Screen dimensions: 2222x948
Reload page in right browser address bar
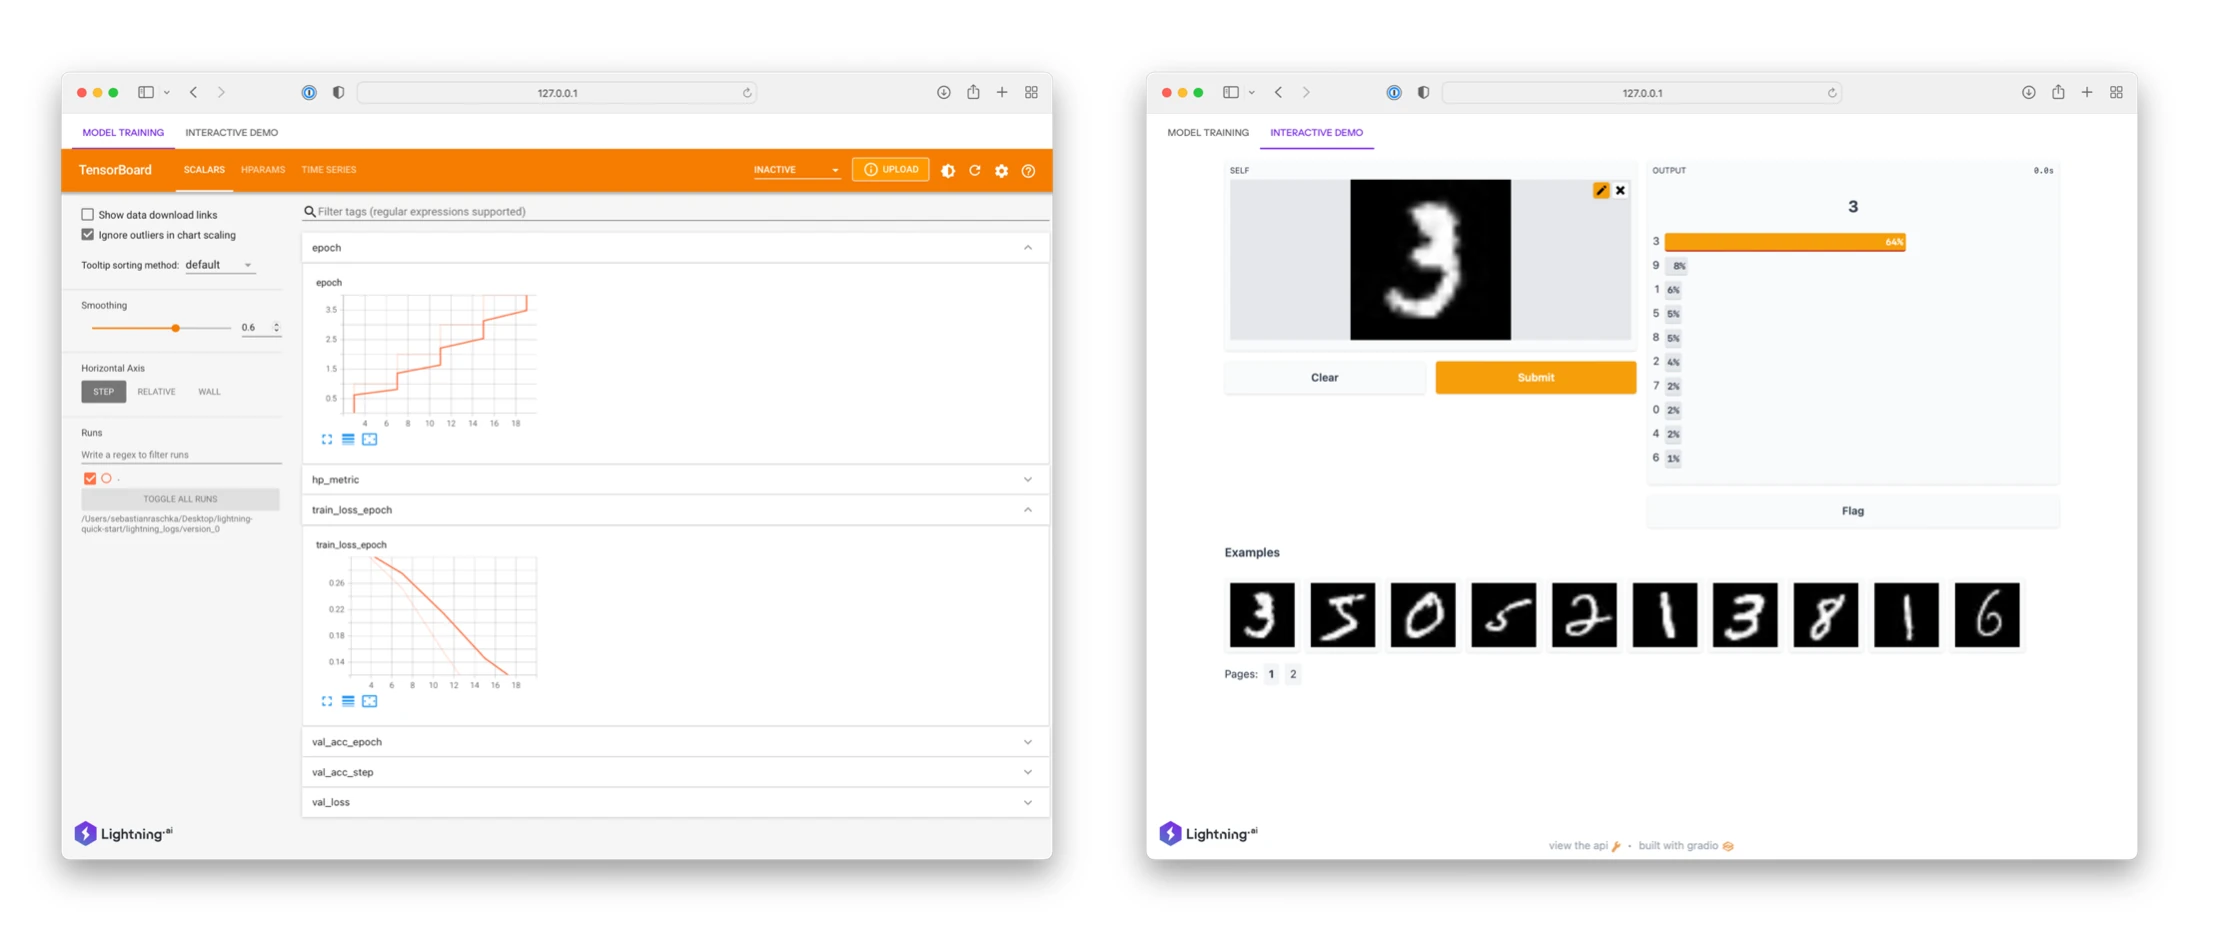pyautogui.click(x=1832, y=93)
